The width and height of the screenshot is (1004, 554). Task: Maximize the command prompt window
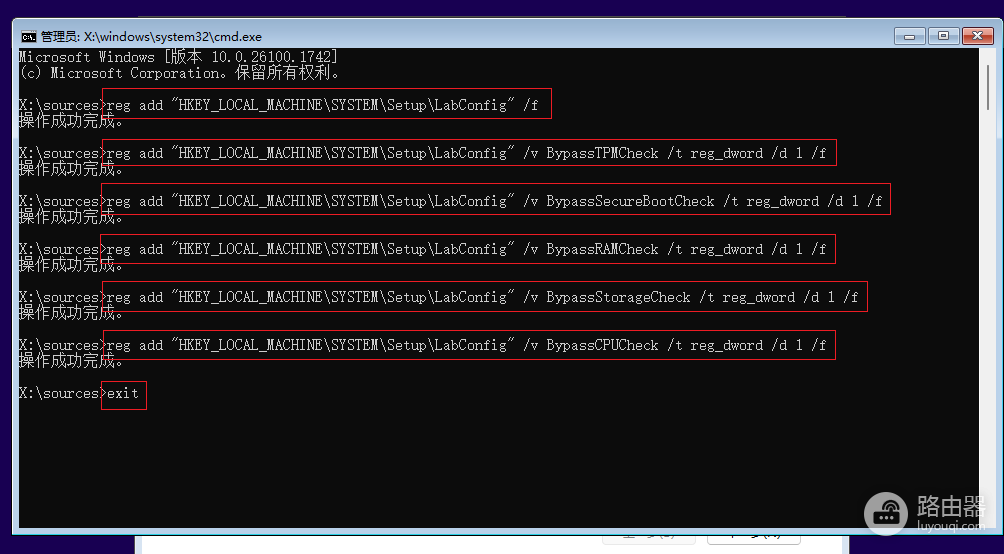click(943, 36)
